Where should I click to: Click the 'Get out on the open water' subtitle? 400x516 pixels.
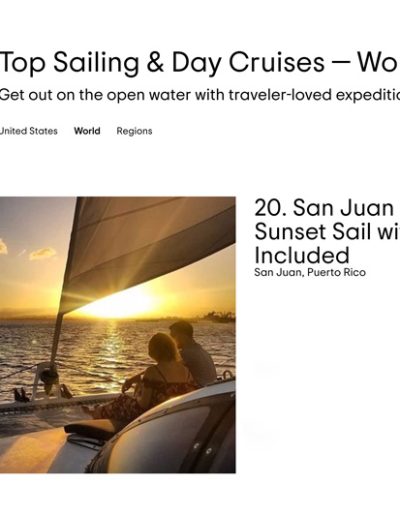click(x=200, y=95)
